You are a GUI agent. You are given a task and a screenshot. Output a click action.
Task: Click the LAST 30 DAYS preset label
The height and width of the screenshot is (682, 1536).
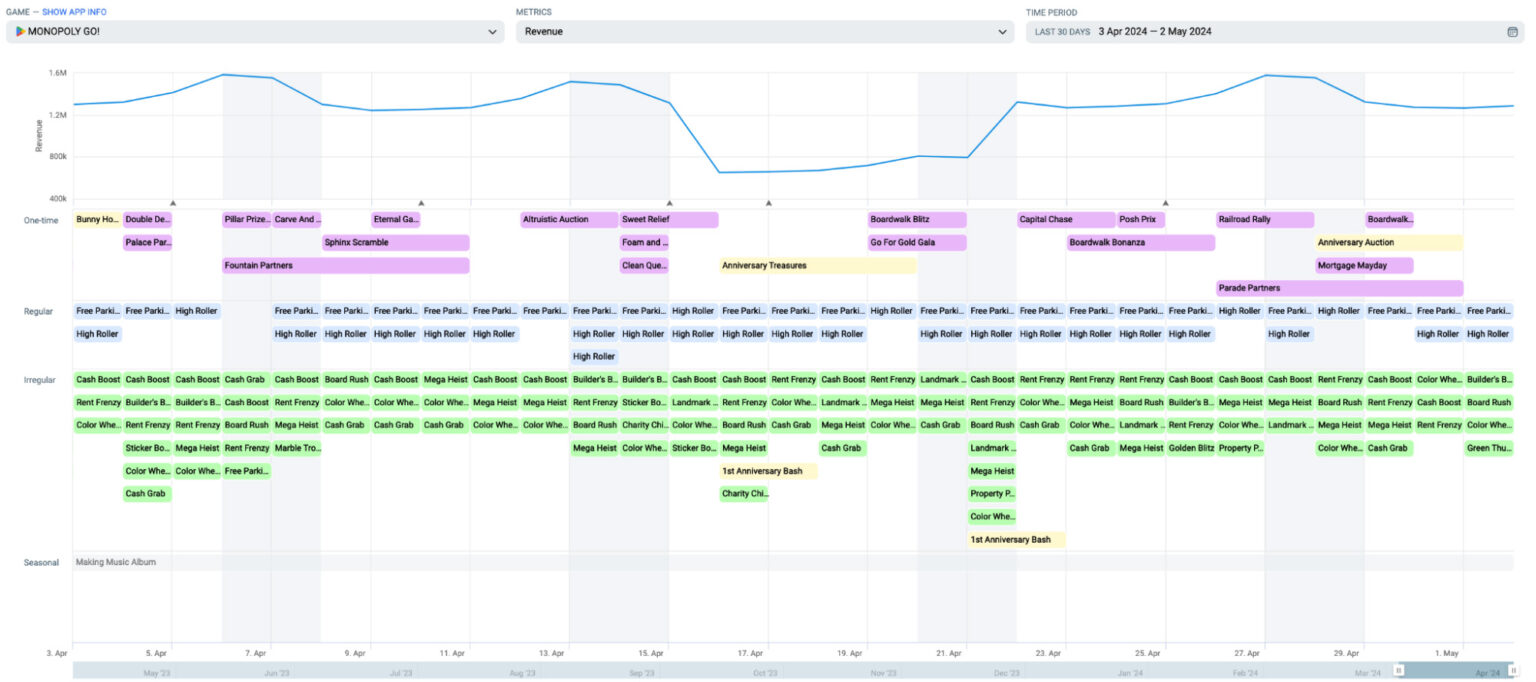tap(1062, 32)
